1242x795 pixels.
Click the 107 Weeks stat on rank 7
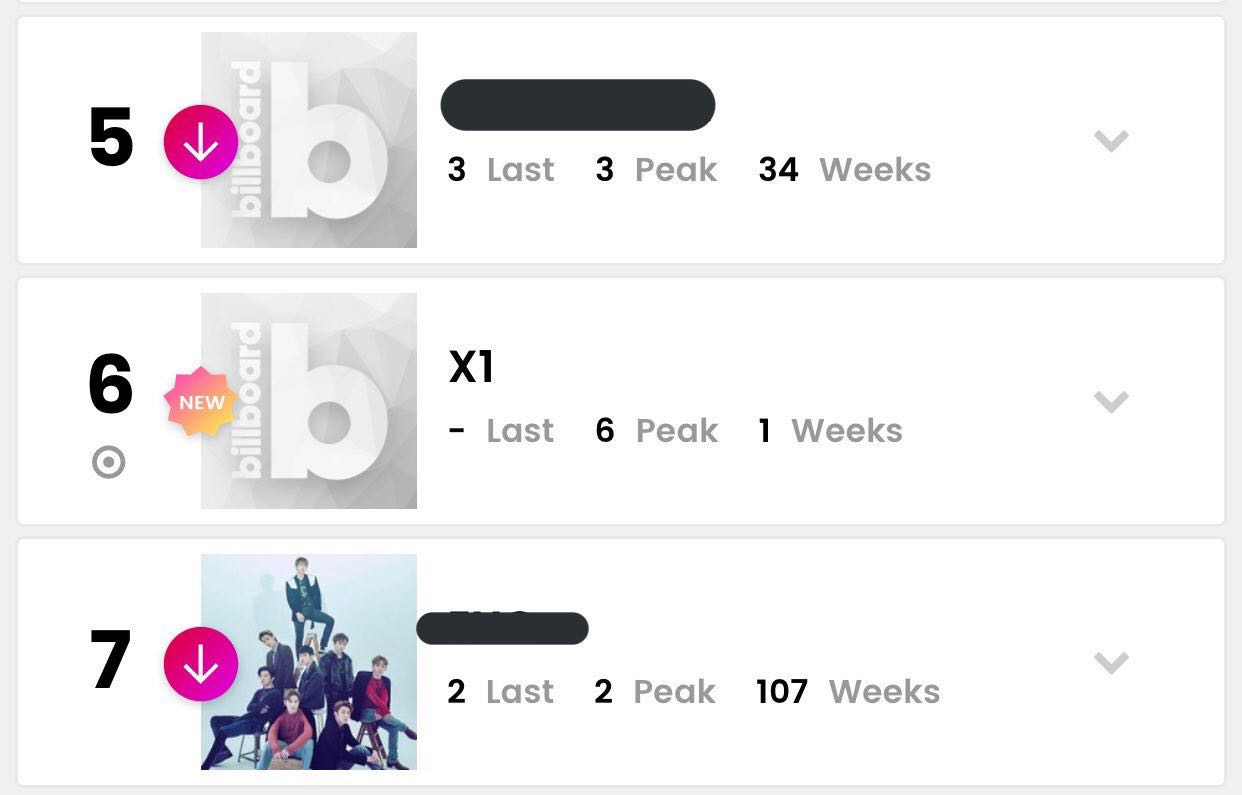coord(848,692)
